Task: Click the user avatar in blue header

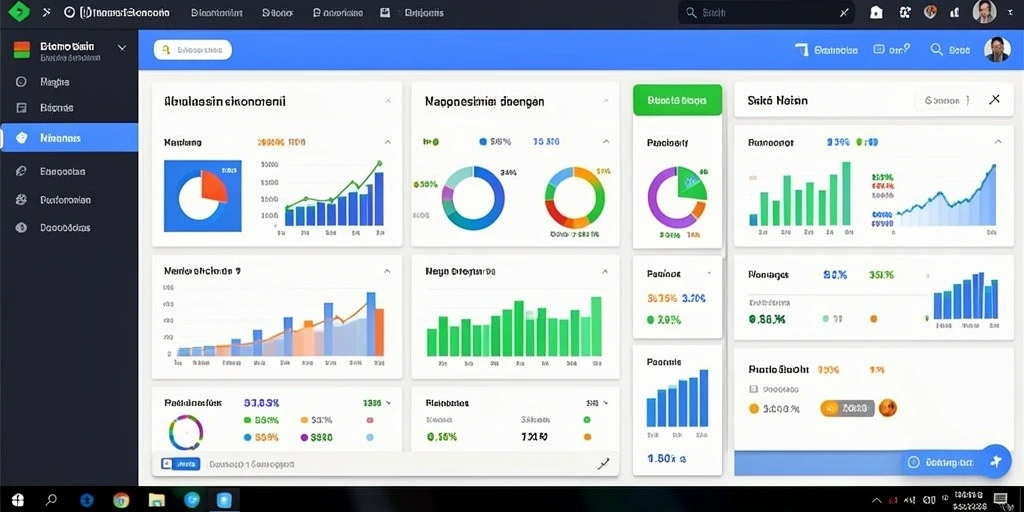Action: pos(997,49)
